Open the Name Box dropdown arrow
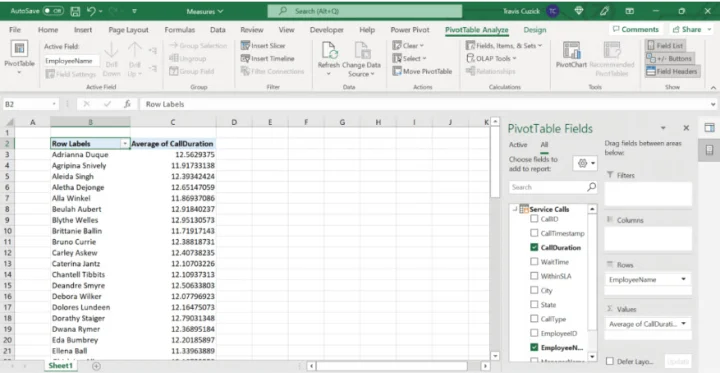The image size is (720, 373). pos(54,104)
